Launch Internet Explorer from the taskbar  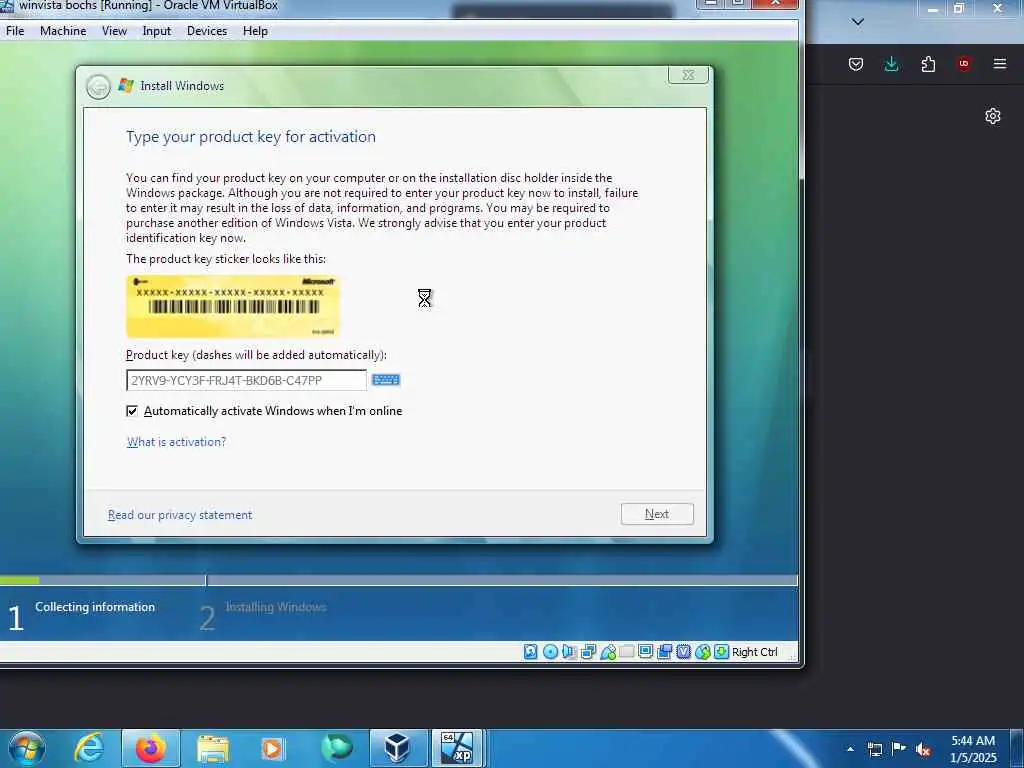89,748
